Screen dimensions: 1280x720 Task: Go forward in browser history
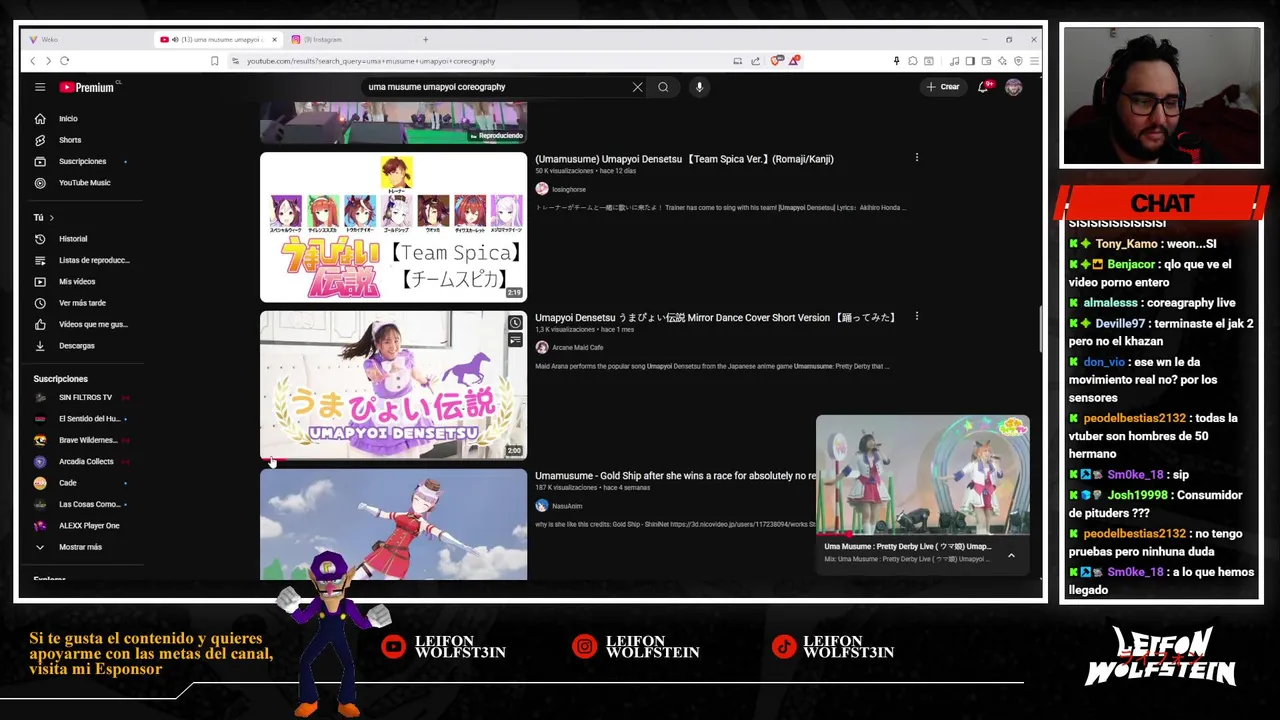[47, 61]
